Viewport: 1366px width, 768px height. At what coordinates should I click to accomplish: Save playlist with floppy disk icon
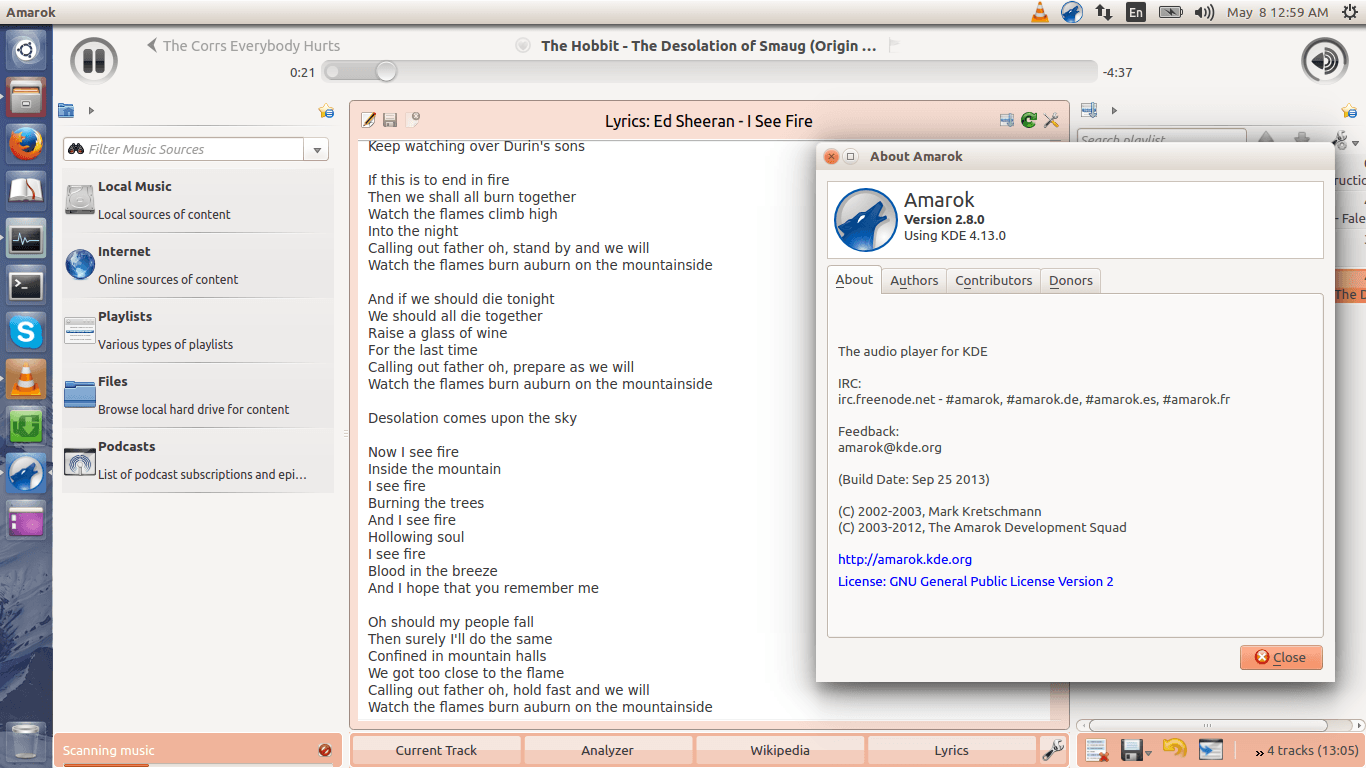(x=1132, y=750)
